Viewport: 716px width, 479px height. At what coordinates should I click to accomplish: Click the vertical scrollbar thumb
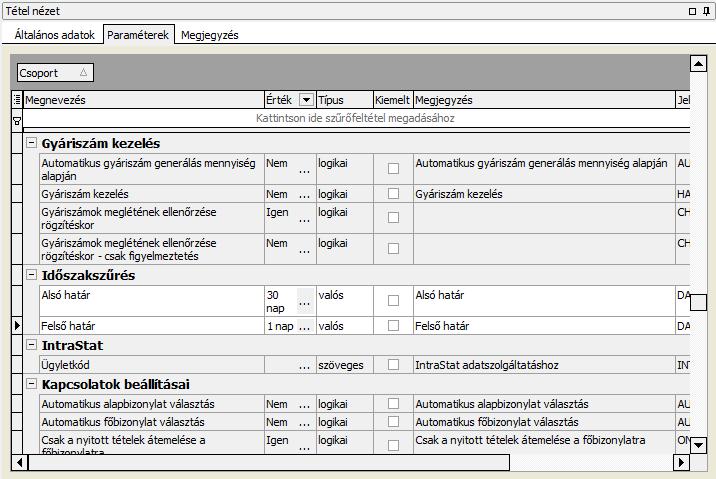coord(698,302)
